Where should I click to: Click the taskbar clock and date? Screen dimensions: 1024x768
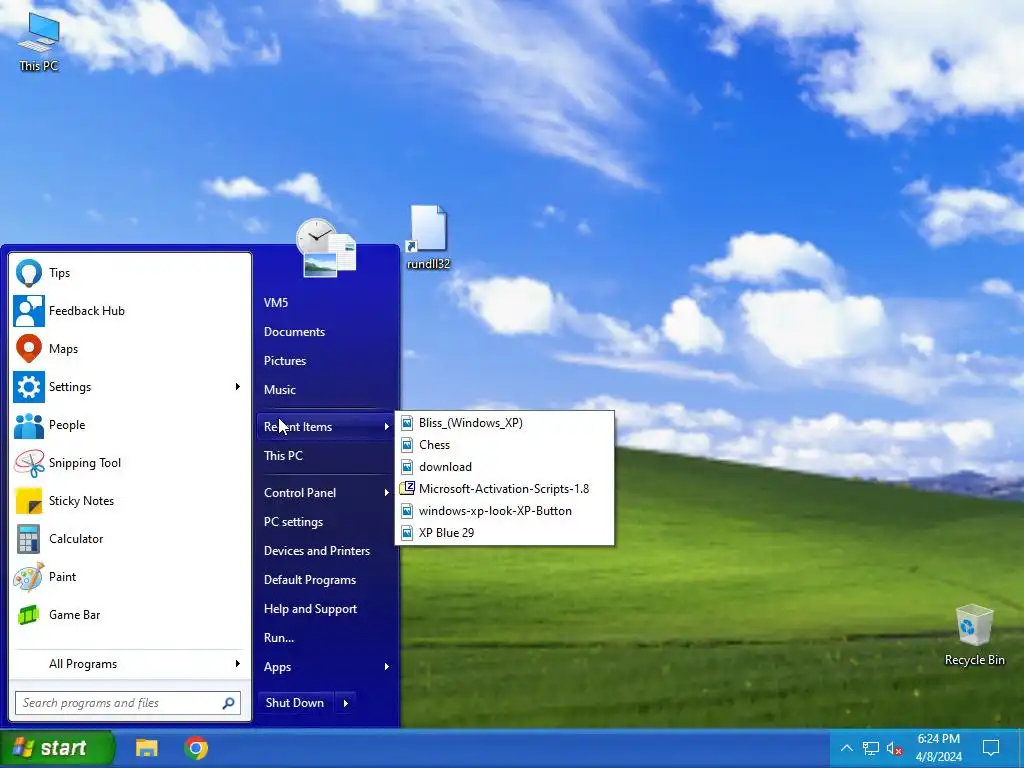coord(938,748)
